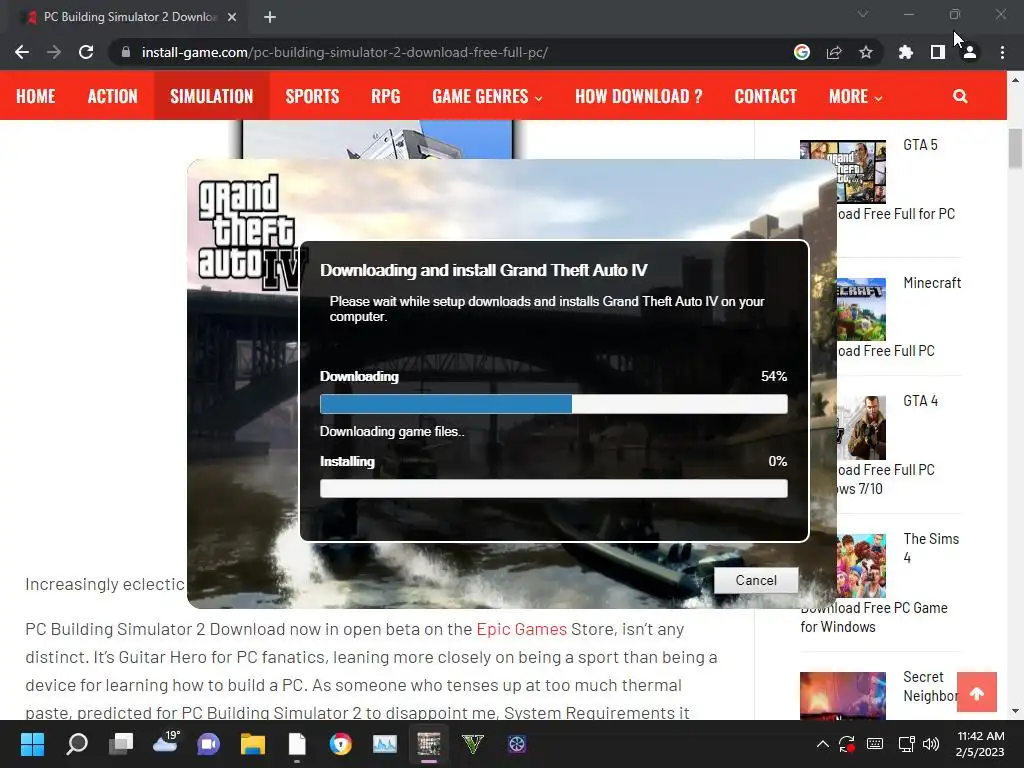Click the Downloading progress bar
This screenshot has width=1024, height=768.
pos(554,404)
